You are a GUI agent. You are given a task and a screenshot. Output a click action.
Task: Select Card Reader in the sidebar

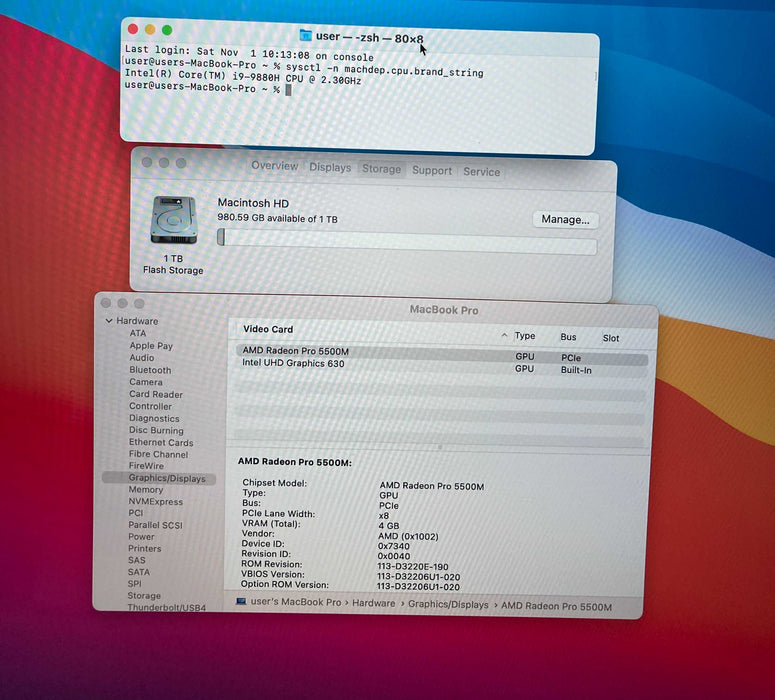(156, 394)
